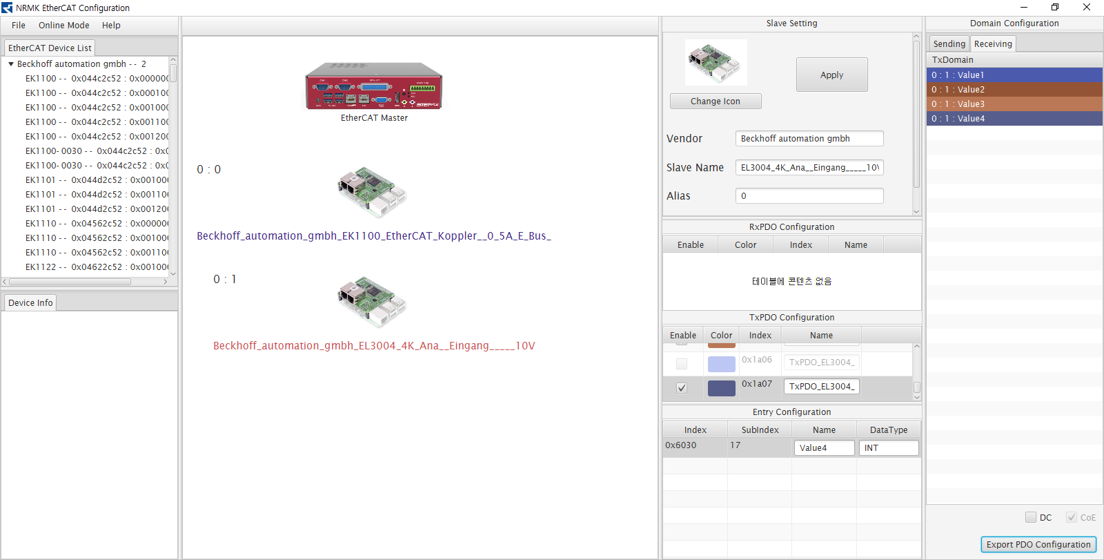The width and height of the screenshot is (1104, 560).
Task: Click the light lavender swatch for 0x1a06
Action: (722, 364)
